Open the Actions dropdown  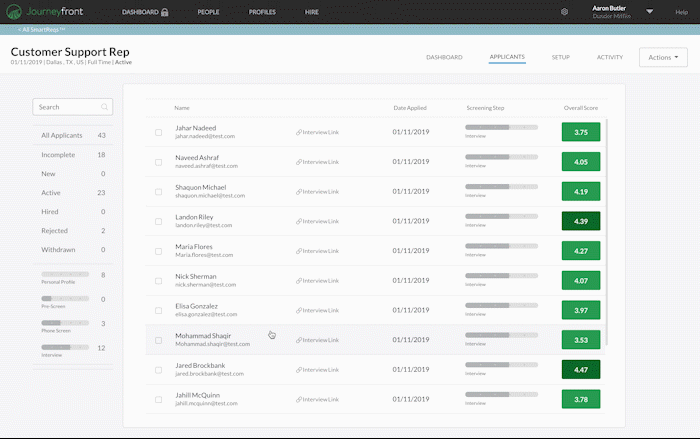click(663, 57)
